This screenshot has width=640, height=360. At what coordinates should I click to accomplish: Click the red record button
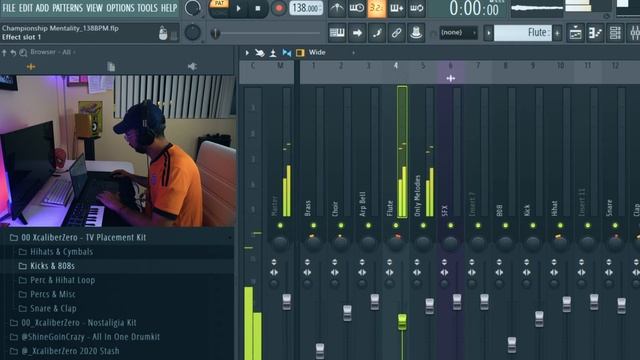pos(279,8)
